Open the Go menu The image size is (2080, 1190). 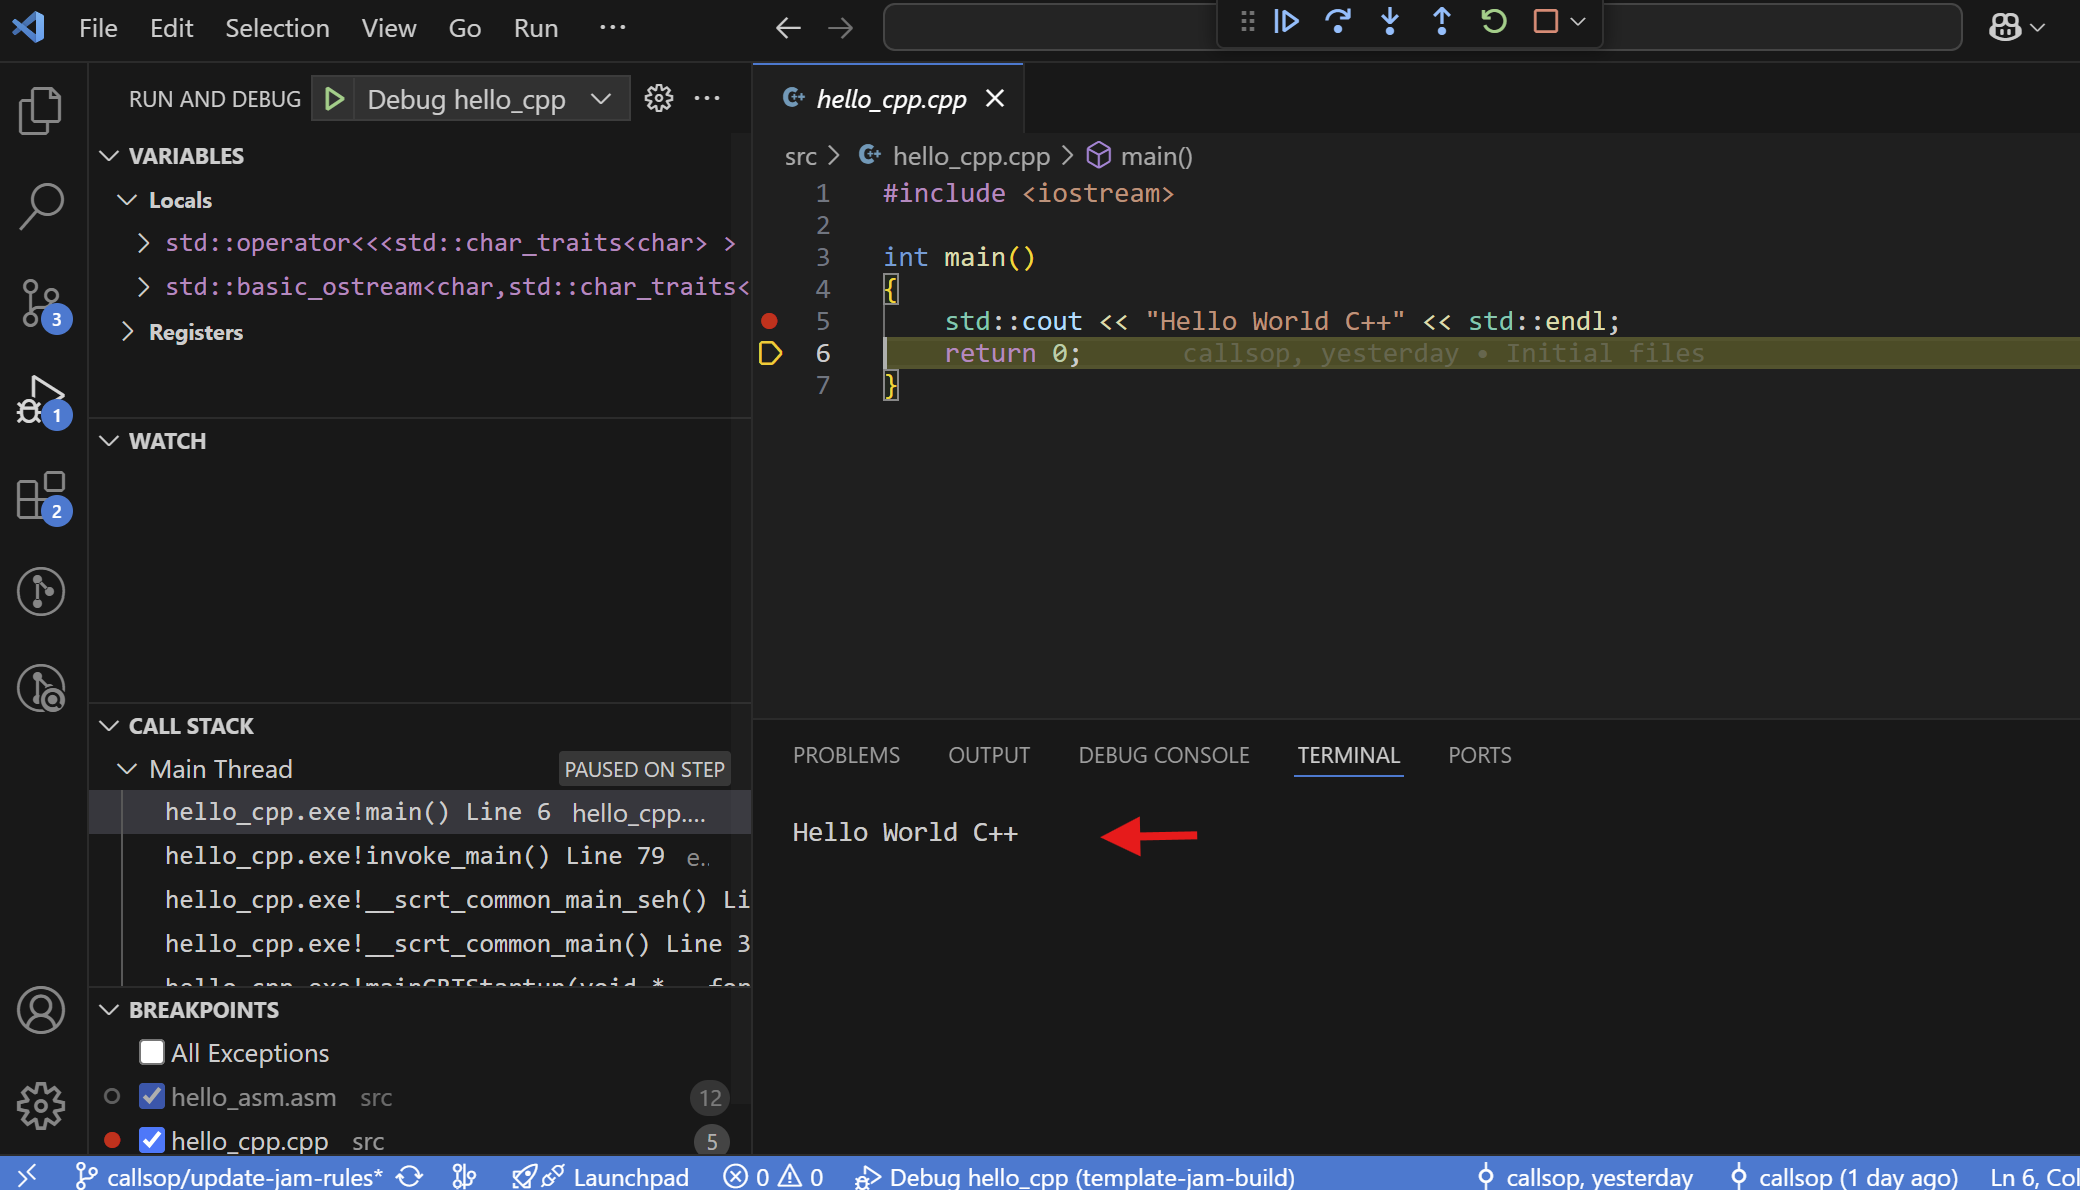pyautogui.click(x=465, y=28)
